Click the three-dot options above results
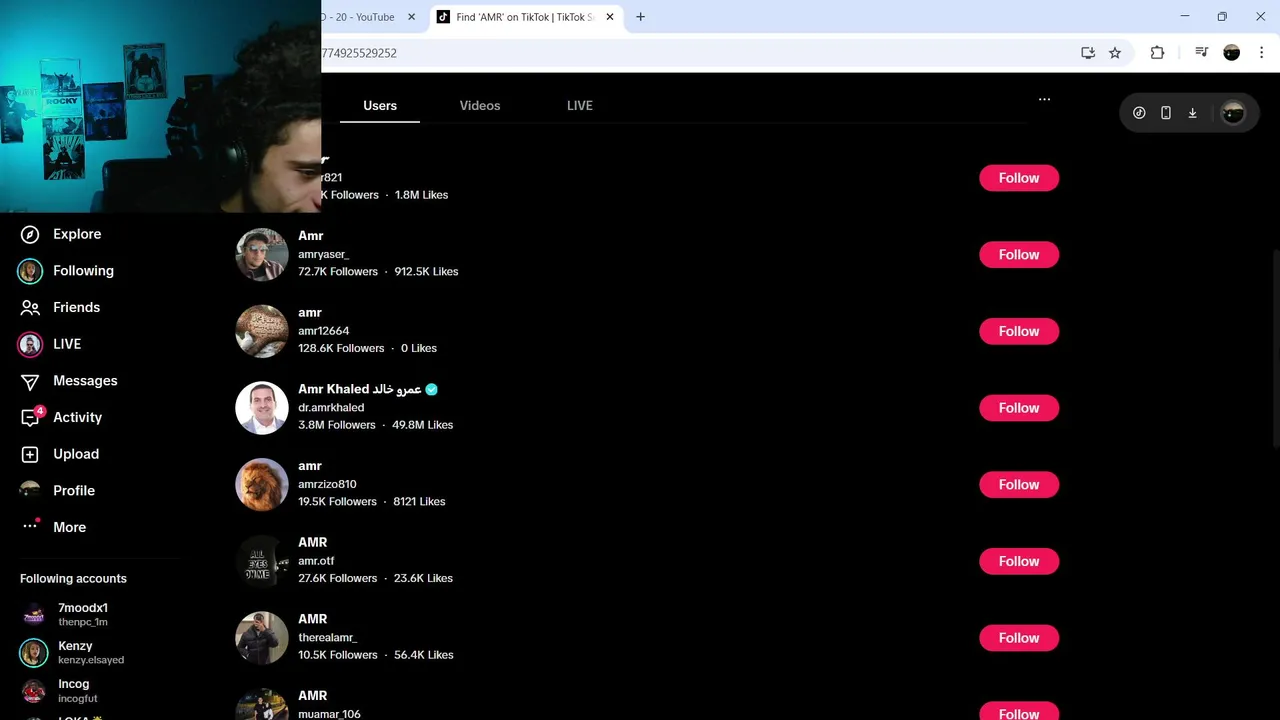 point(1044,99)
